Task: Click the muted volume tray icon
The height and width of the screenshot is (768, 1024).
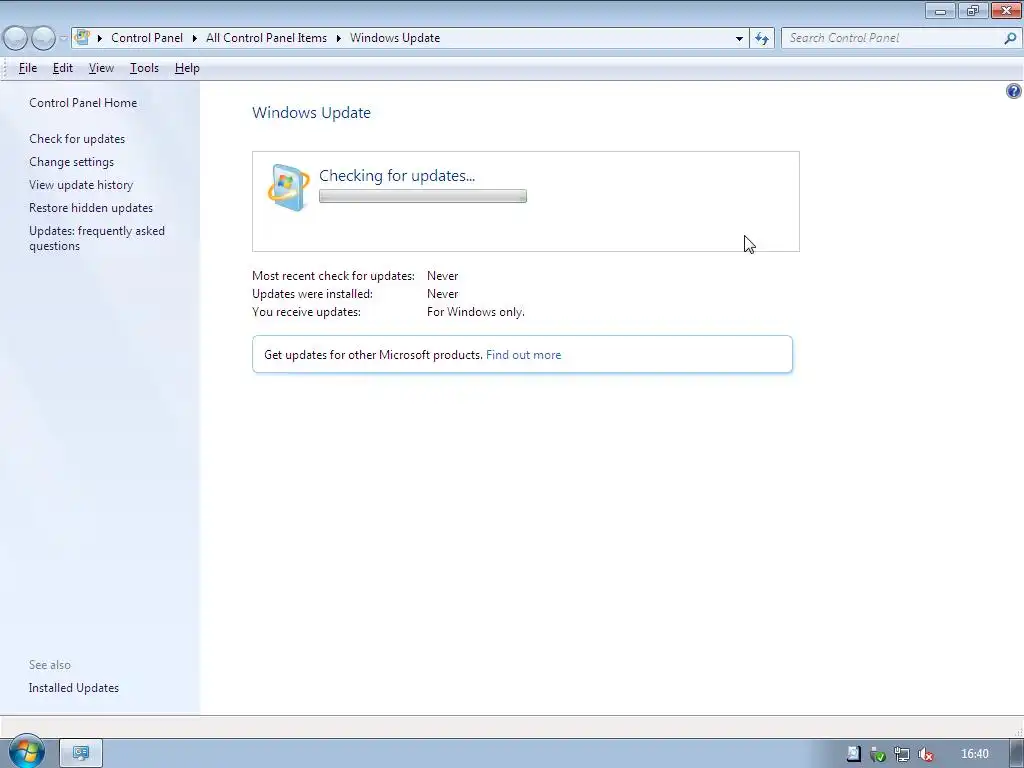Action: (x=925, y=754)
